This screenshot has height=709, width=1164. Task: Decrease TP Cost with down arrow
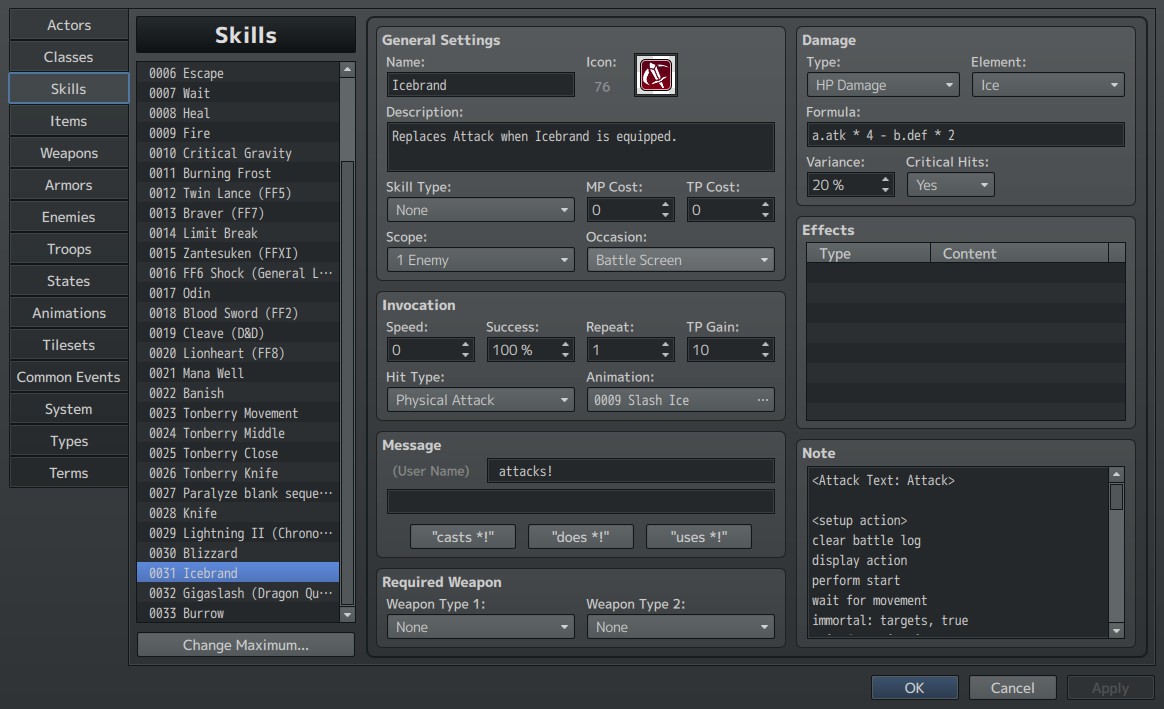click(x=765, y=215)
